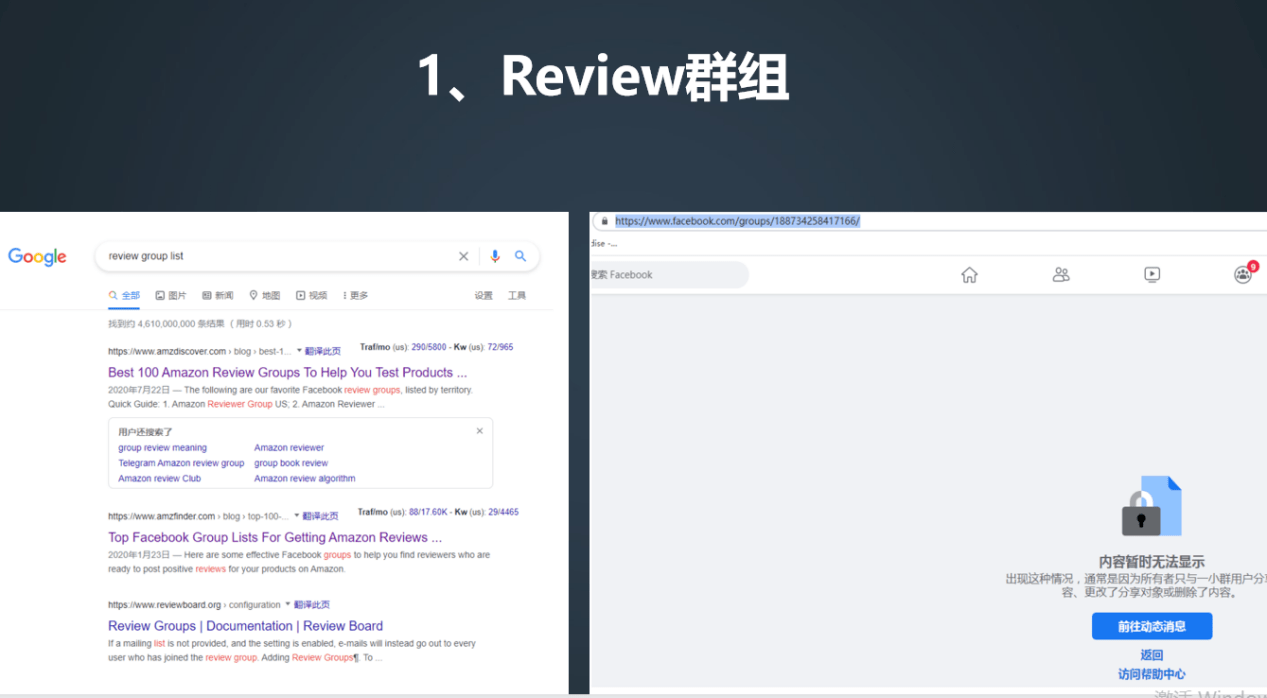Click 翻译此页 for amzfinder.com result
1267x698 pixels.
pos(320,517)
